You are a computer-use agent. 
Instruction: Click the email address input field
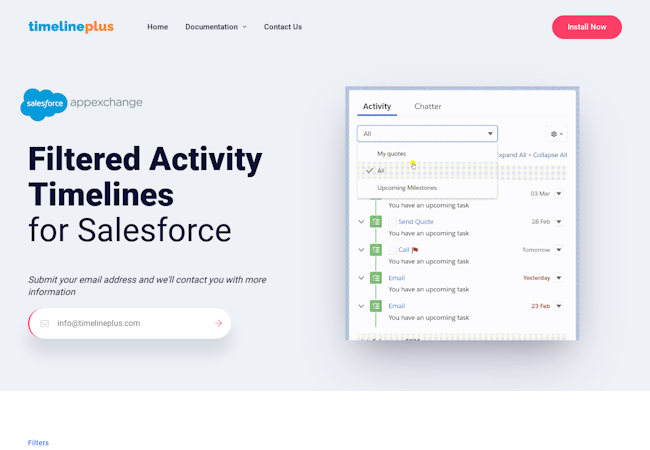pyautogui.click(x=130, y=323)
